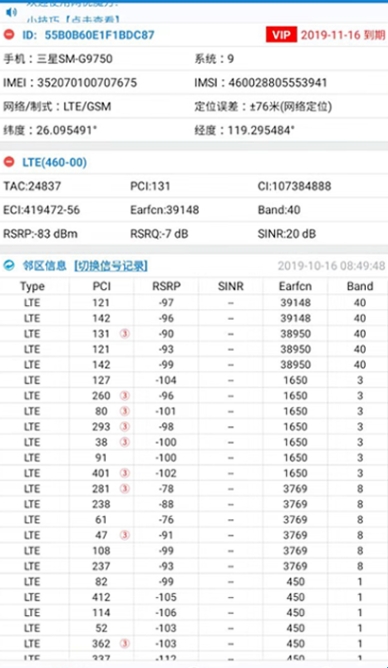Click RSRP -76 in PCI 61 row

pyautogui.click(x=166, y=520)
